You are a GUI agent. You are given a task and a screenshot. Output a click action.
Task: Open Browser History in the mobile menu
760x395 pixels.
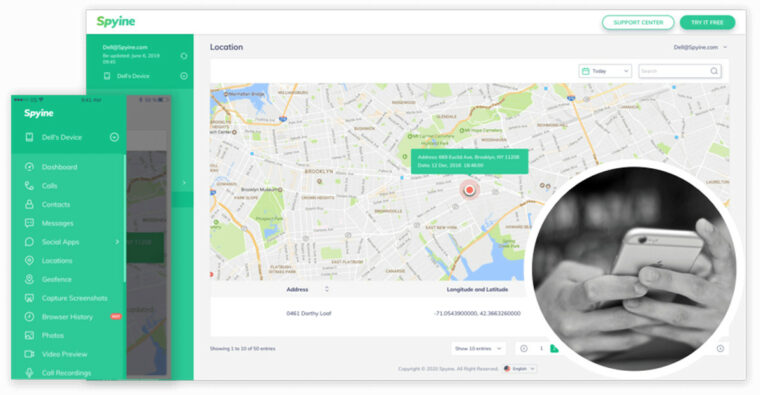point(67,317)
